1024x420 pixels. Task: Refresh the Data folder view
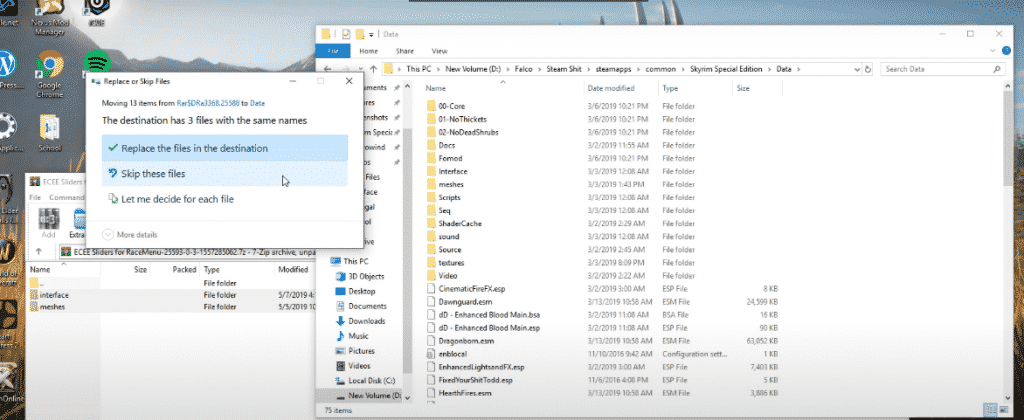[868, 69]
